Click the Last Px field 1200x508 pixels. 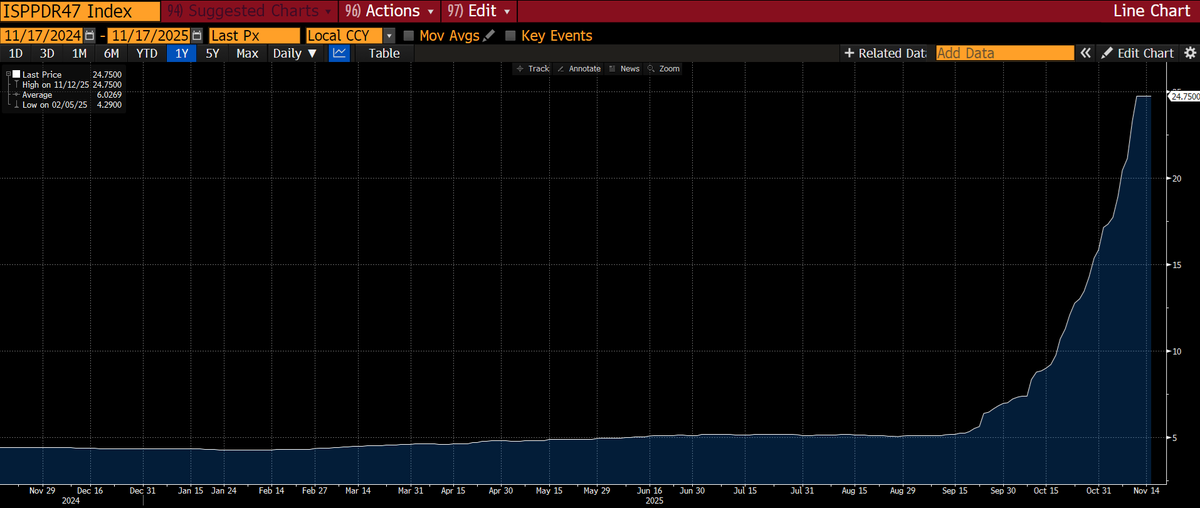254,35
